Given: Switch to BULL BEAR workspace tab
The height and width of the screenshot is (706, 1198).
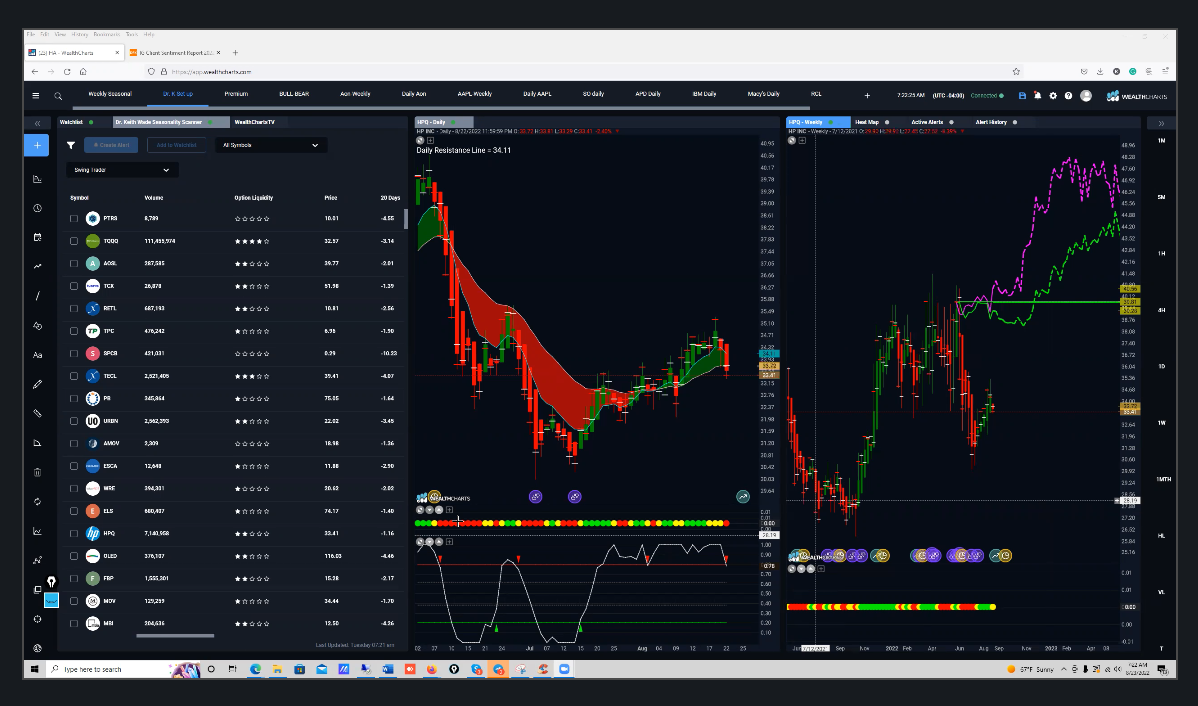Looking at the screenshot, I should [x=294, y=94].
